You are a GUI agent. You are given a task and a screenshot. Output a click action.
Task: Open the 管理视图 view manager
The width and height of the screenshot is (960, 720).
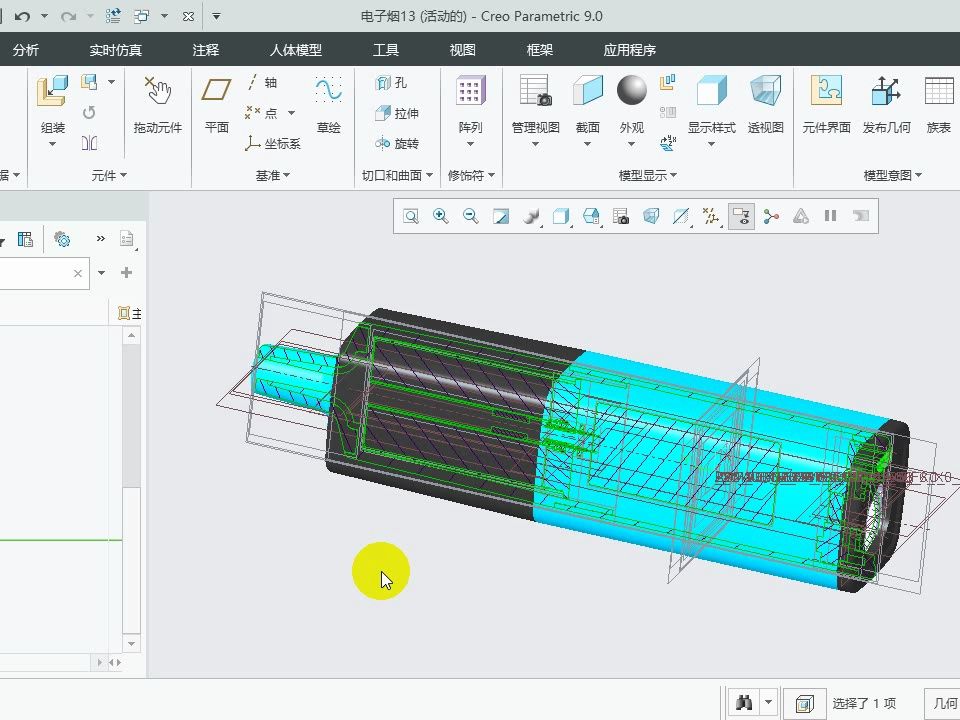click(x=535, y=105)
